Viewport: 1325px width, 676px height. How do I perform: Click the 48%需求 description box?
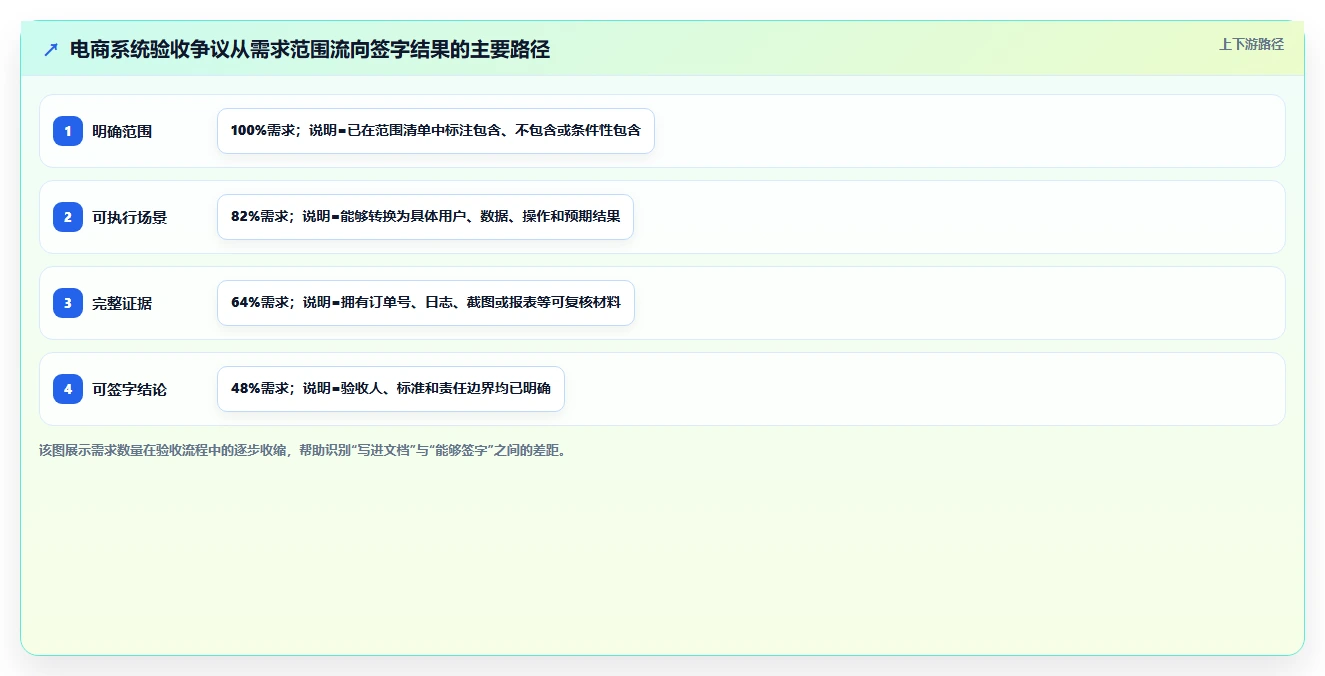[391, 389]
